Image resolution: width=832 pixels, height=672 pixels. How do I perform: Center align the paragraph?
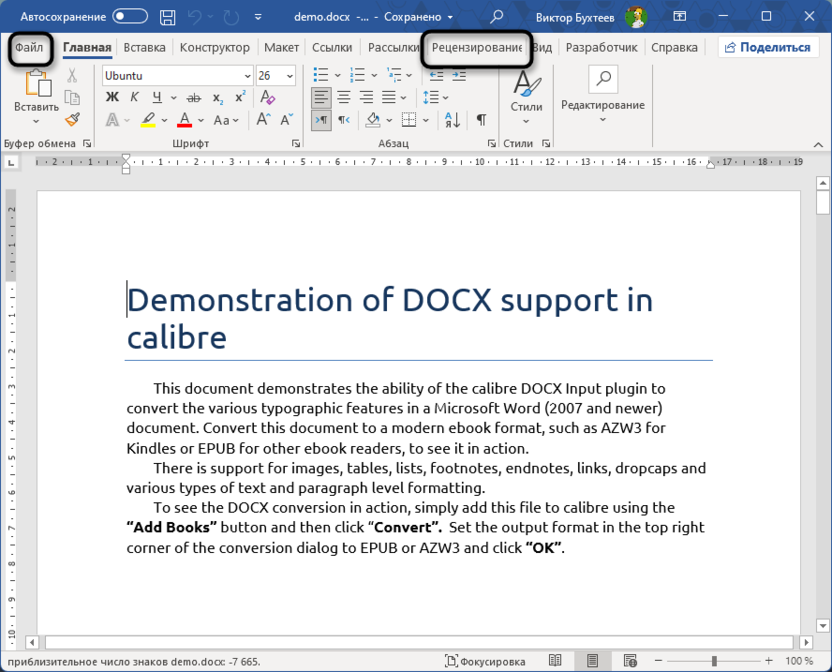click(x=344, y=98)
